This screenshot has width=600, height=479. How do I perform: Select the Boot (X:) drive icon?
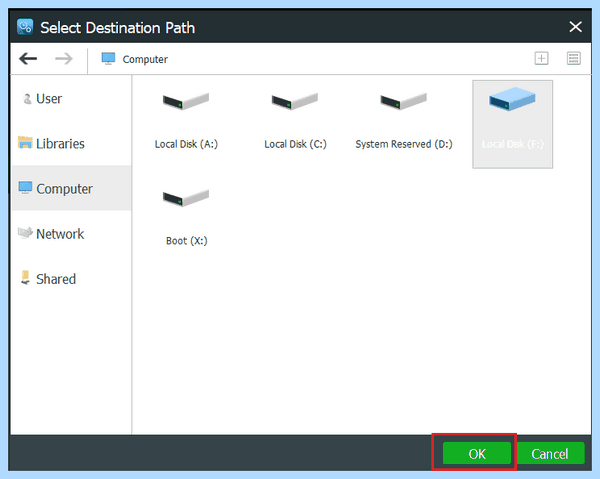pos(186,198)
